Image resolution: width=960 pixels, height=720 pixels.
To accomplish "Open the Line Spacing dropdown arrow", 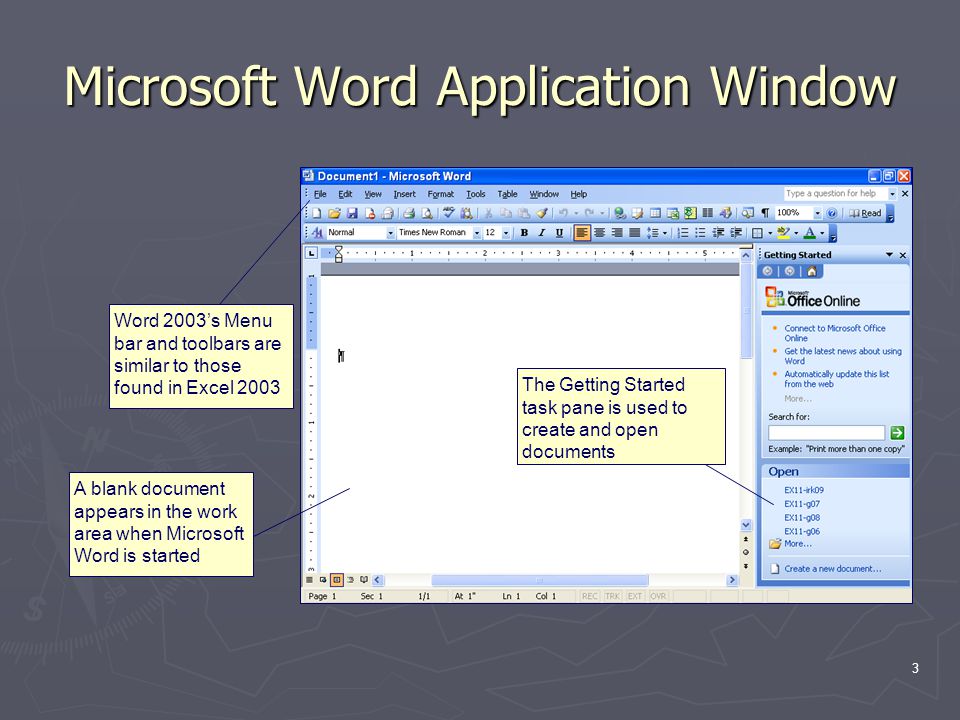I will coord(665,233).
